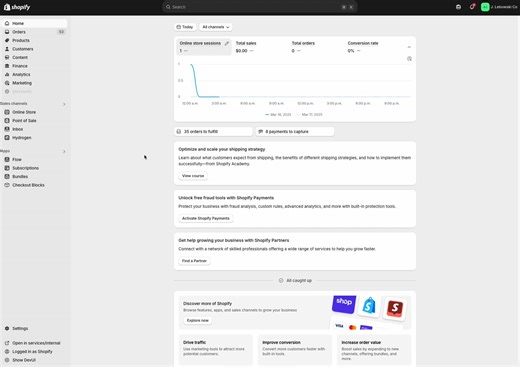Click the Online Store channel icon
This screenshot has height=367, width=520.
pos(7,112)
